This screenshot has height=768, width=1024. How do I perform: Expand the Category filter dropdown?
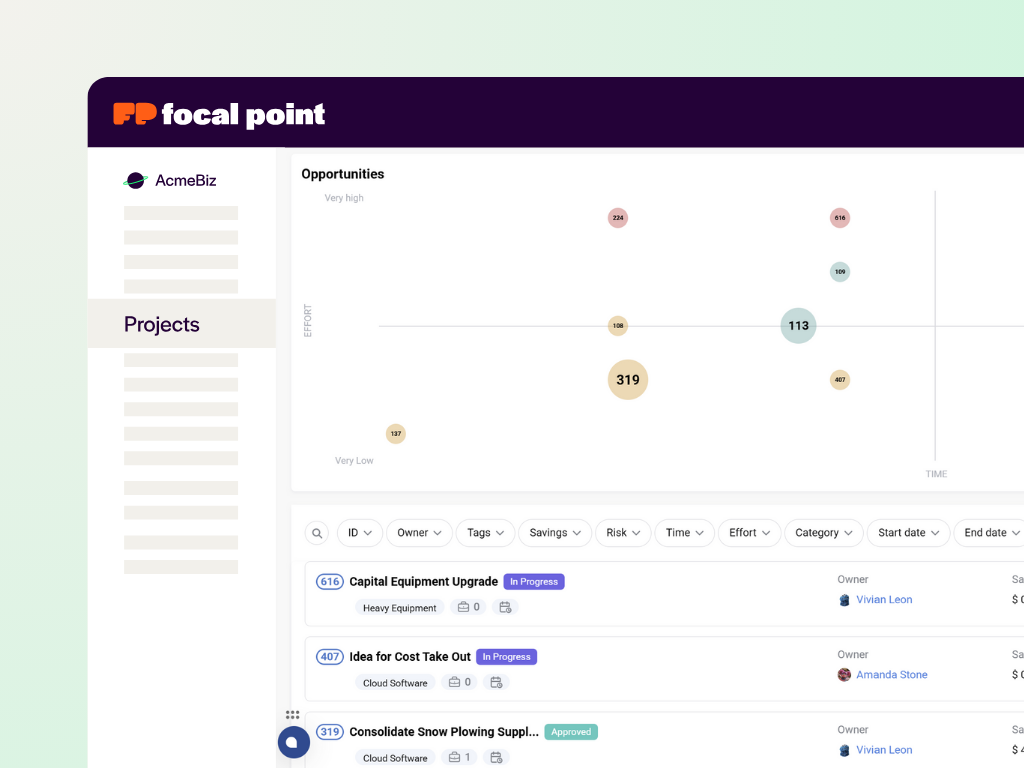tap(823, 533)
